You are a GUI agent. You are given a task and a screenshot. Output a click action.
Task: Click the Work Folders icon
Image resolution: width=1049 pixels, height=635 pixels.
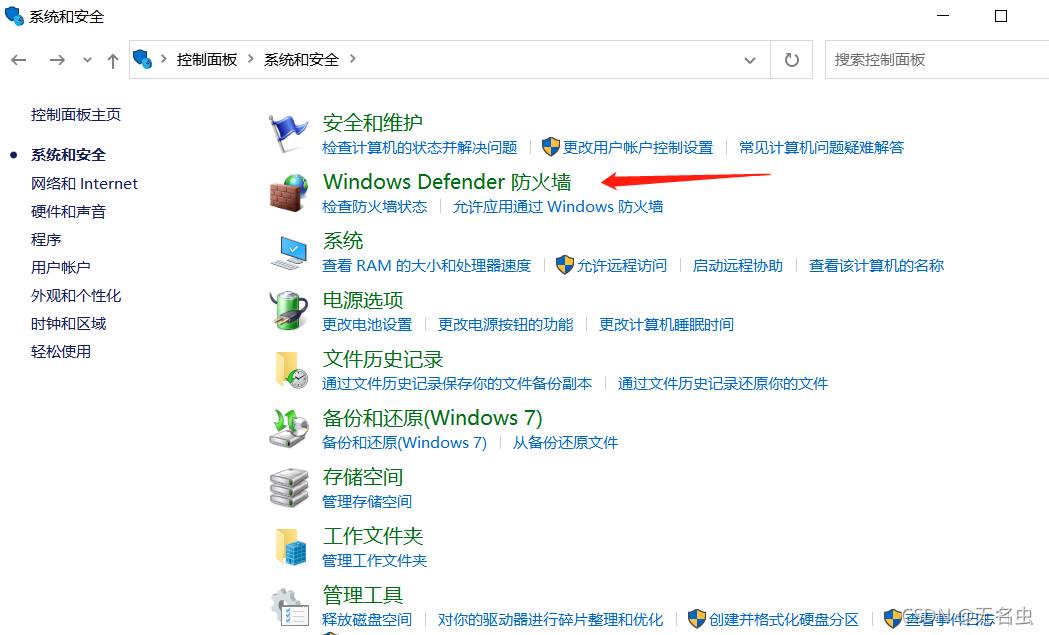tap(291, 547)
